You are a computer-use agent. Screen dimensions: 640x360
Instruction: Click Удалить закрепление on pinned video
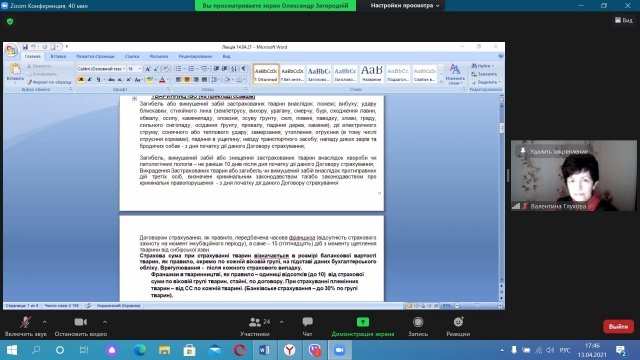[554, 151]
